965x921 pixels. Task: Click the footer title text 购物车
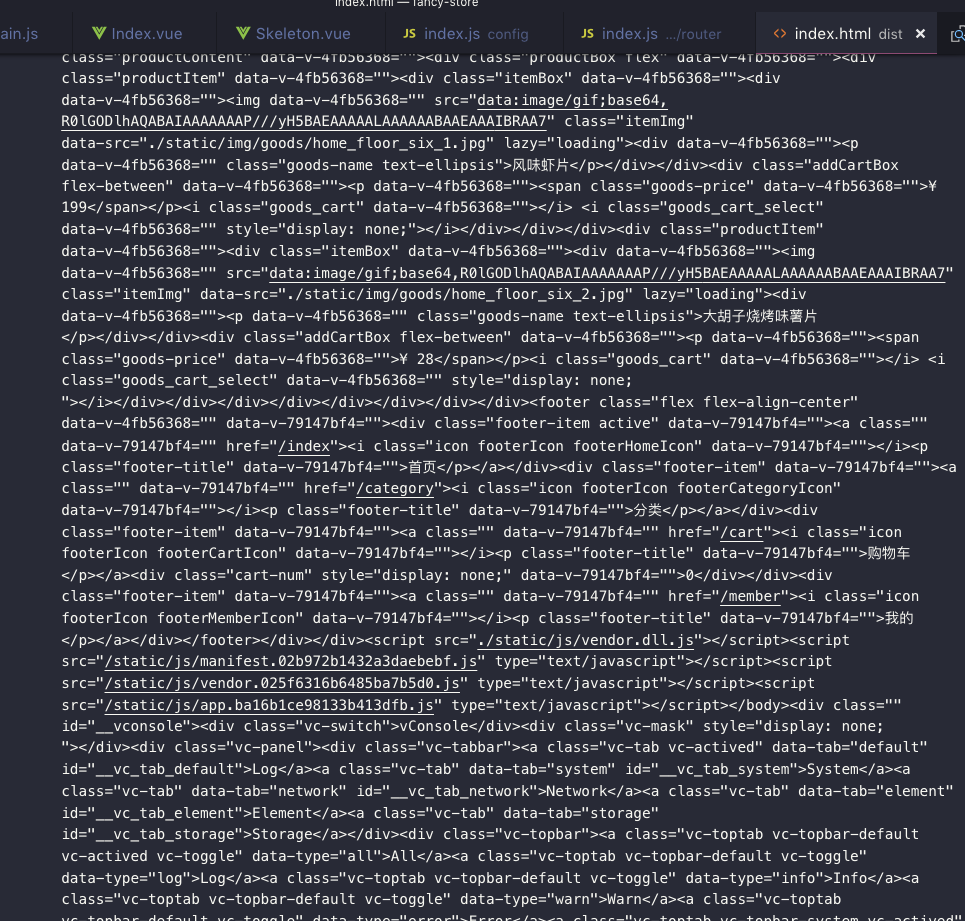pyautogui.click(x=889, y=553)
